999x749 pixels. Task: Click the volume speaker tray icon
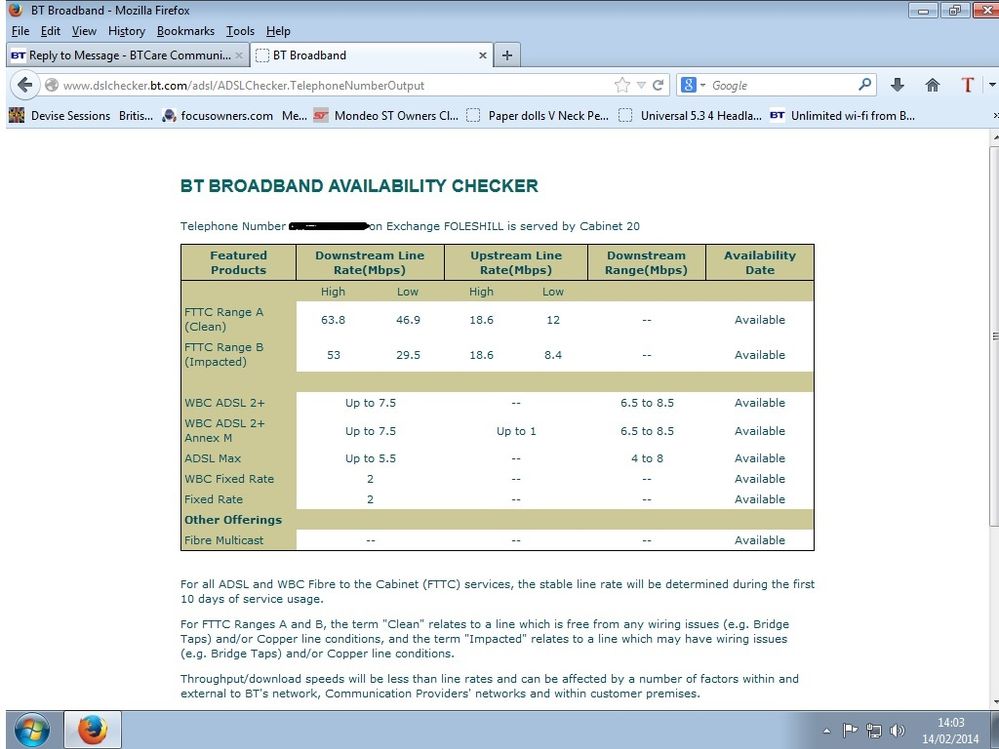click(897, 731)
